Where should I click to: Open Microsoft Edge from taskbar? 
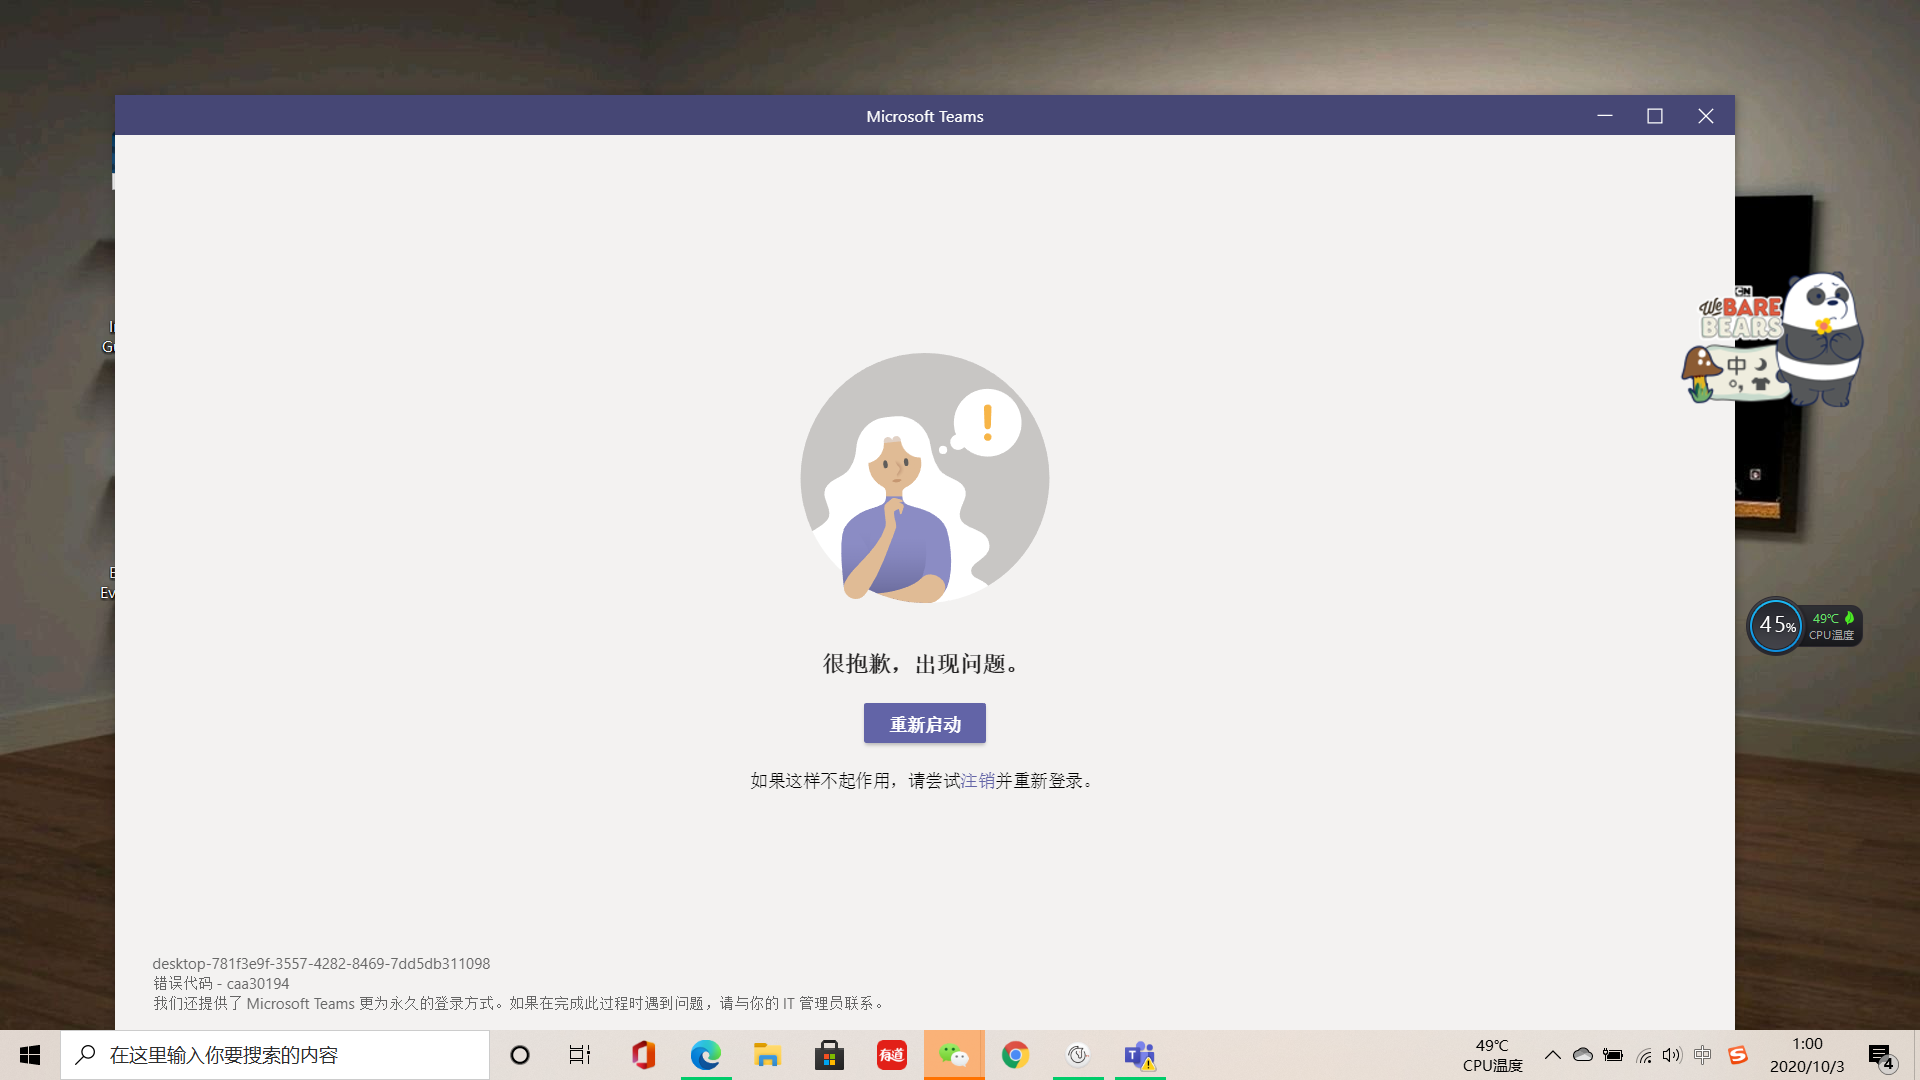706,1055
